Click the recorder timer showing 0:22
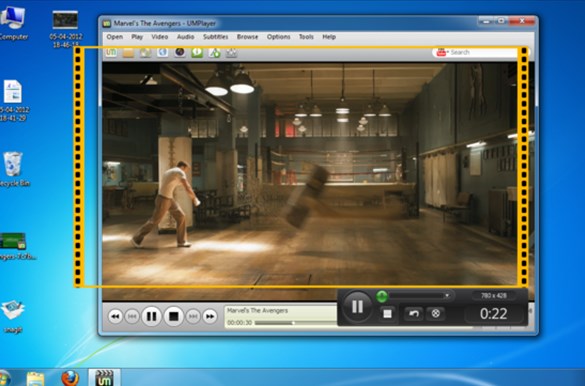Screen dimensions: 585x386 pyautogui.click(x=494, y=314)
